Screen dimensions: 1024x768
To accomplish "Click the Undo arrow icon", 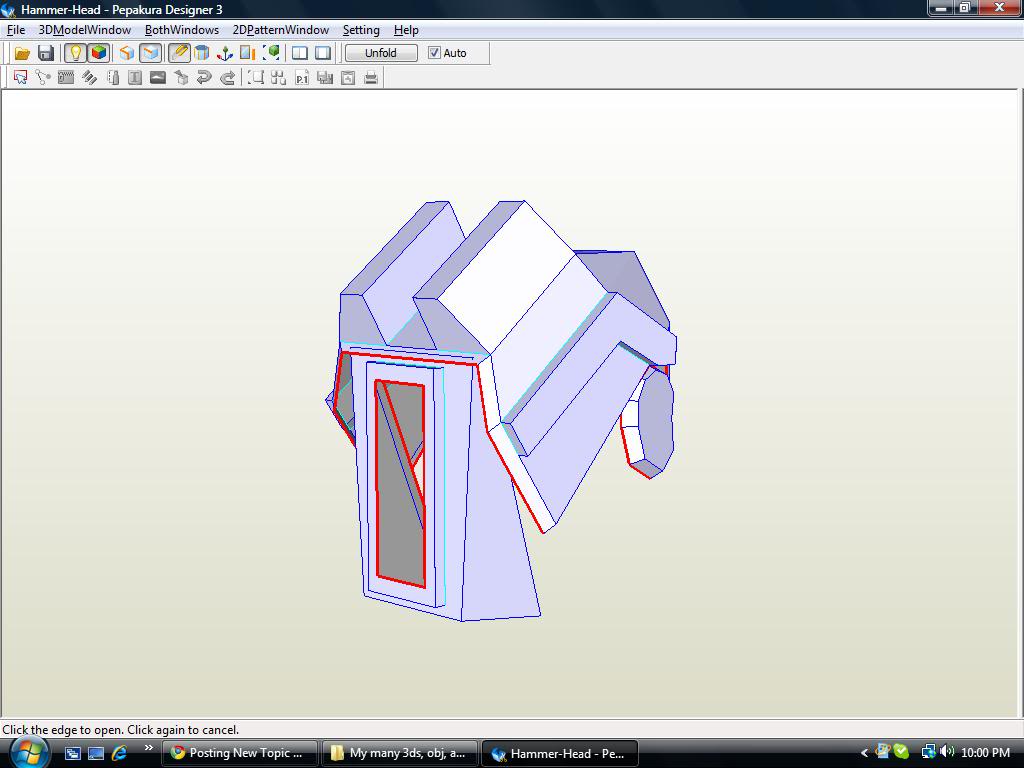I will 204,78.
